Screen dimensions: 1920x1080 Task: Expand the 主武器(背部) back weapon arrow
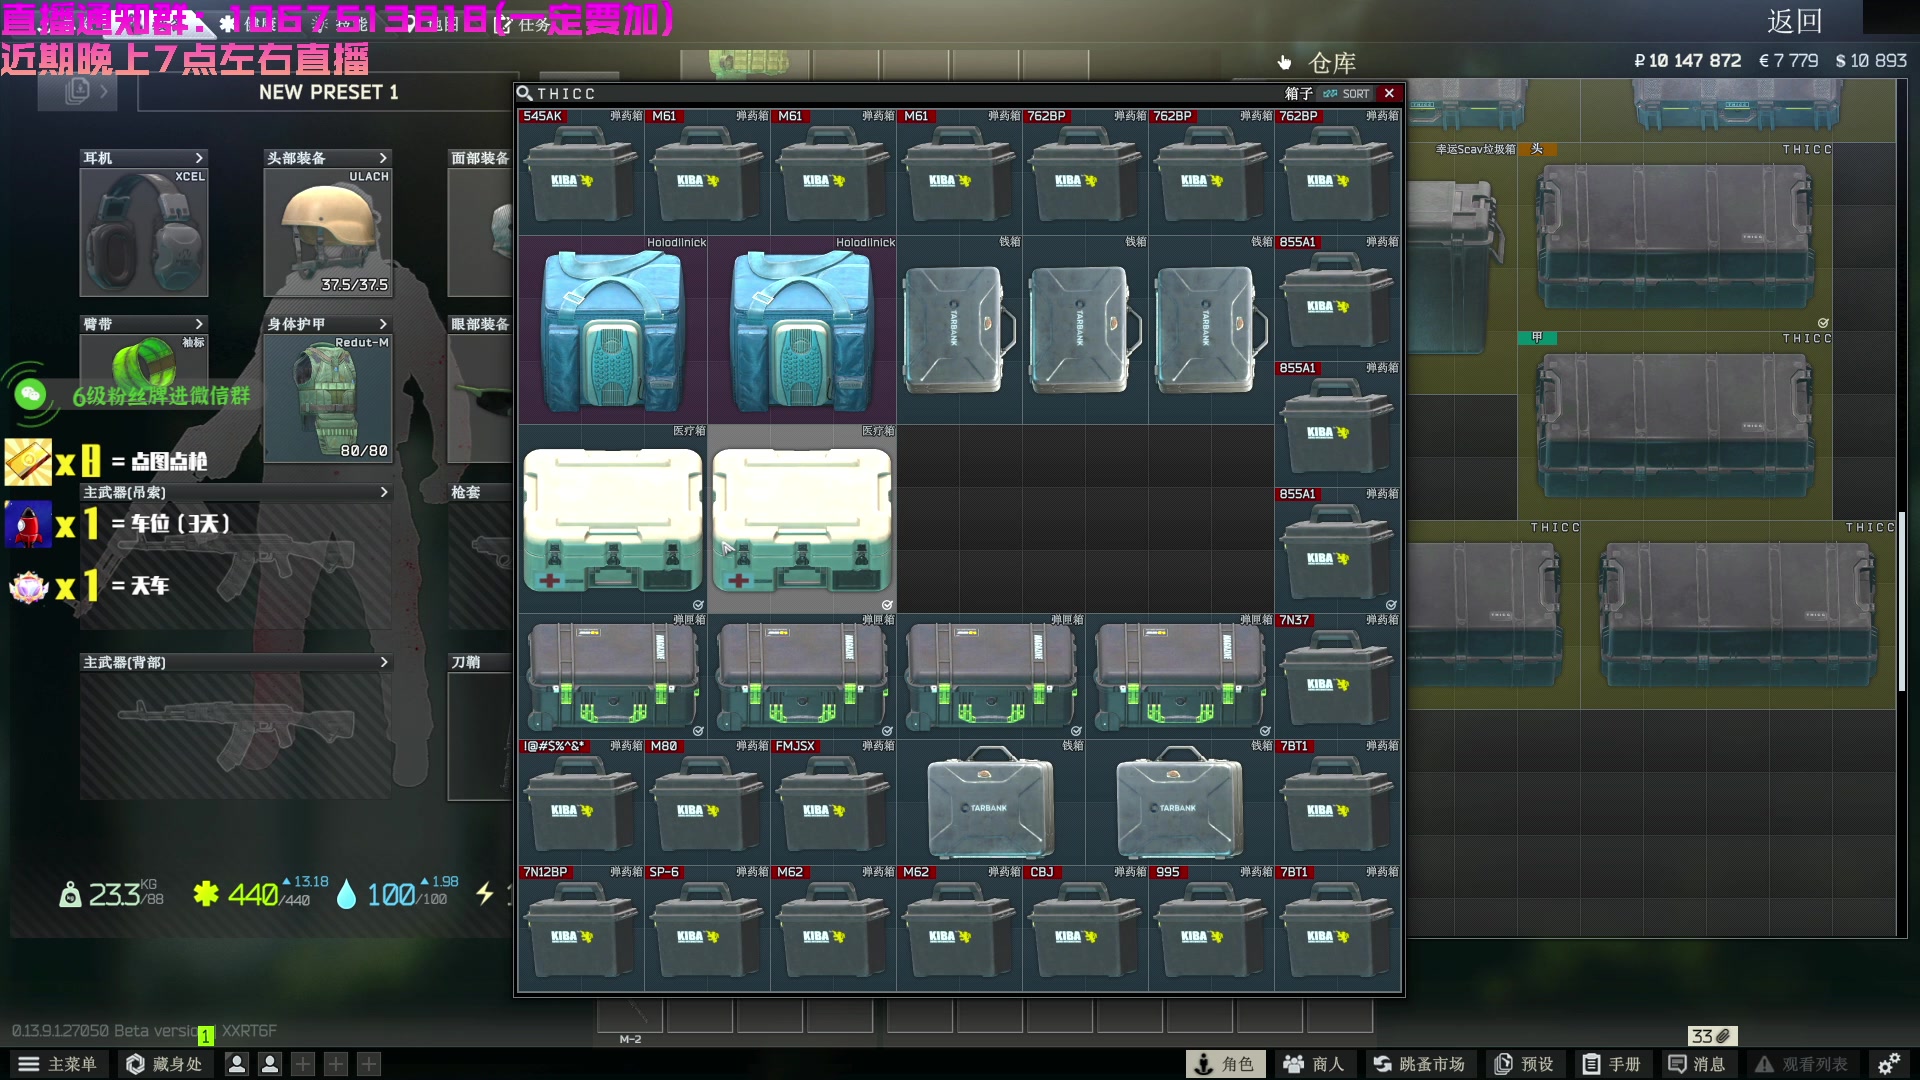click(384, 662)
